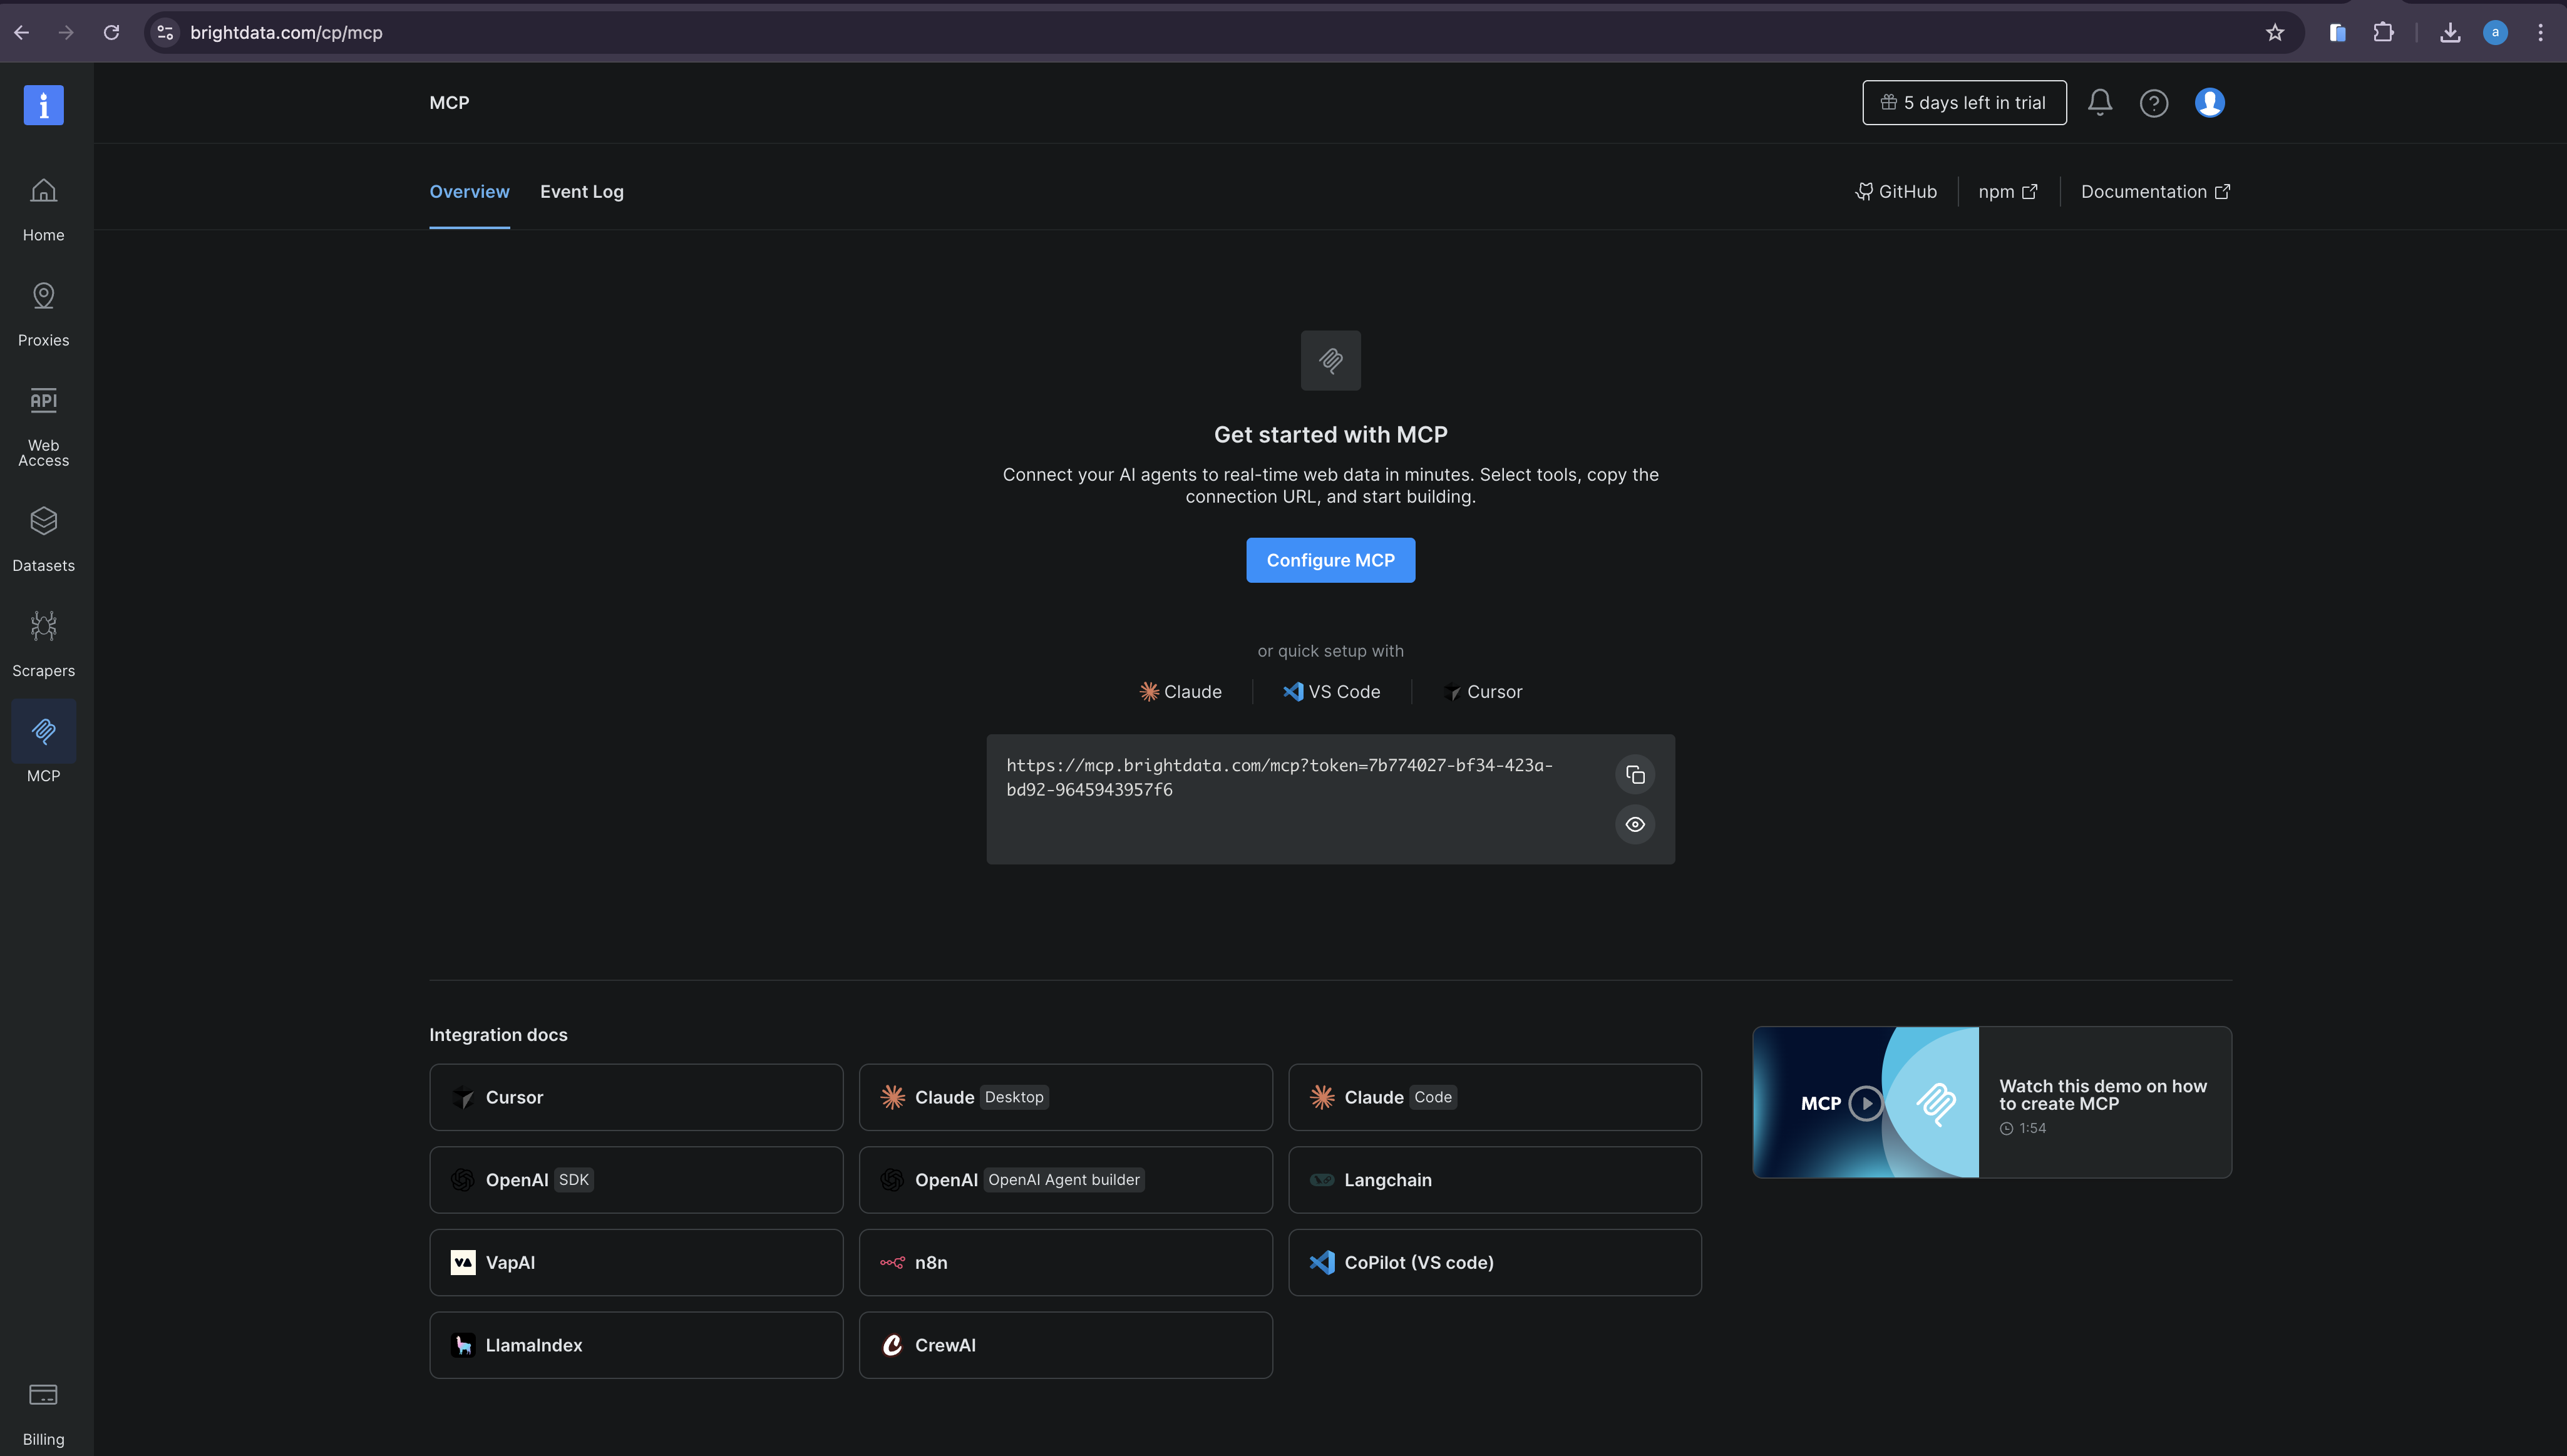
Task: Click the Configure MCP button
Action: pos(1330,560)
